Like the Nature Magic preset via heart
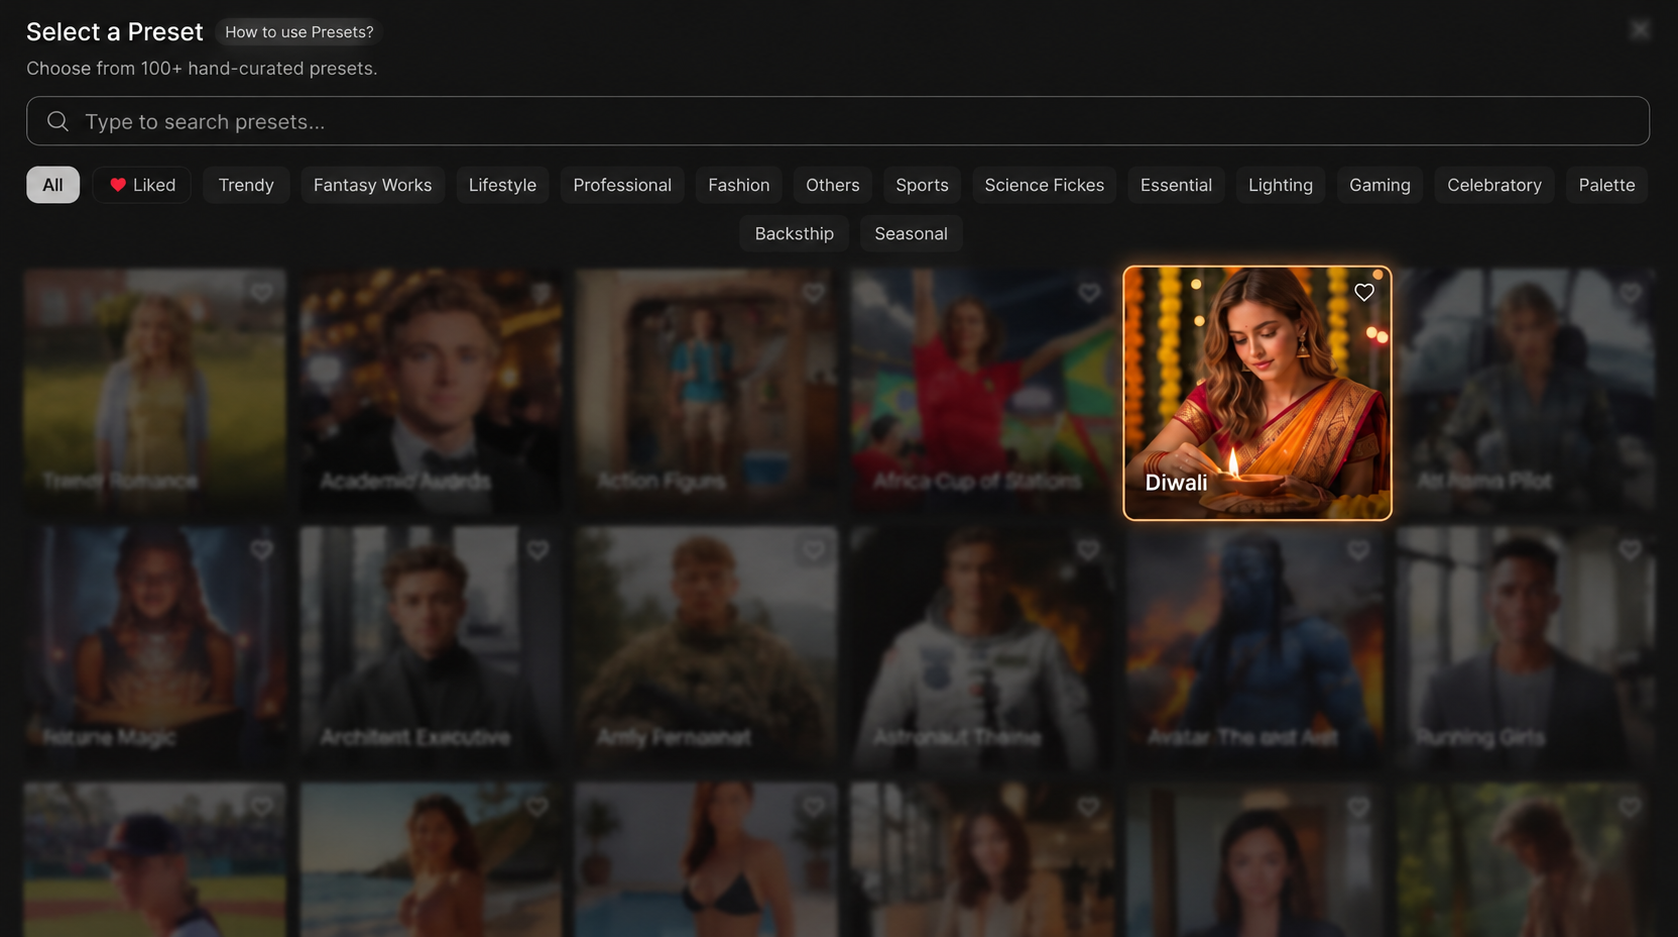The width and height of the screenshot is (1678, 937). [x=262, y=550]
